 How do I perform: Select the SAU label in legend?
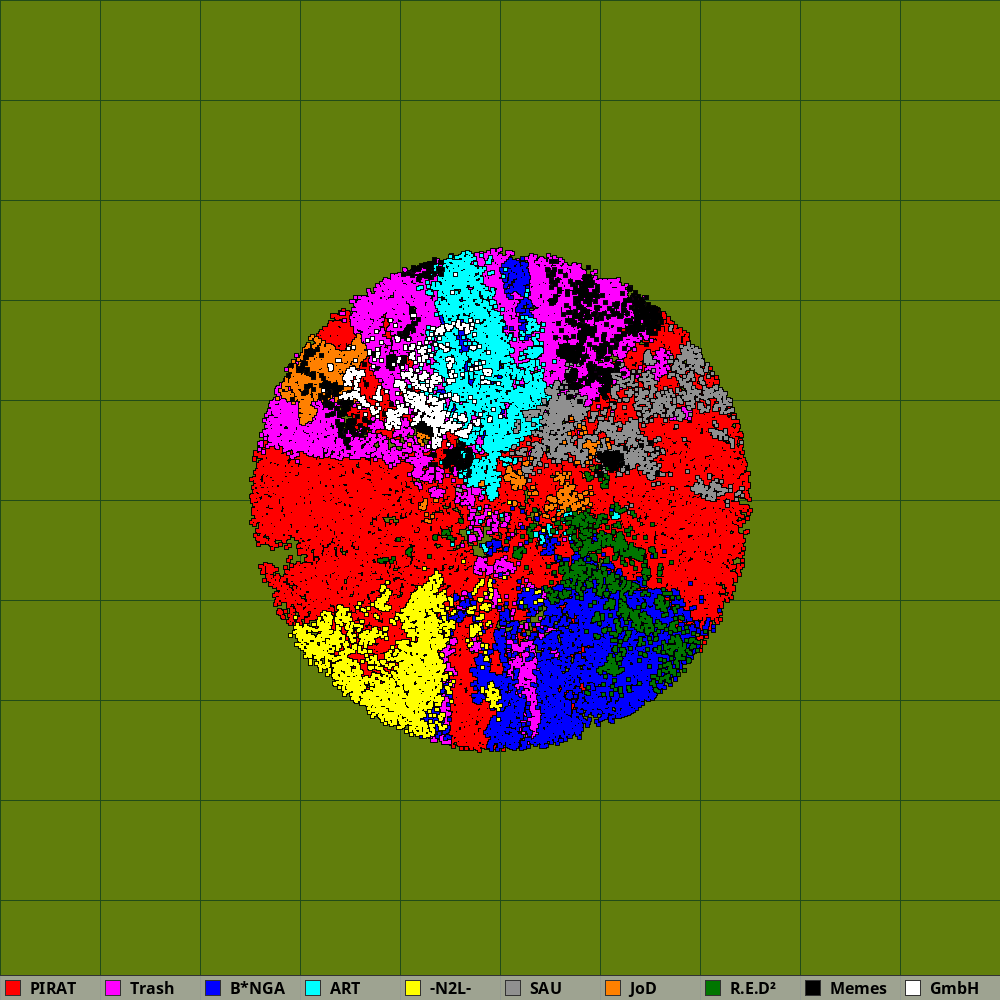(x=545, y=988)
